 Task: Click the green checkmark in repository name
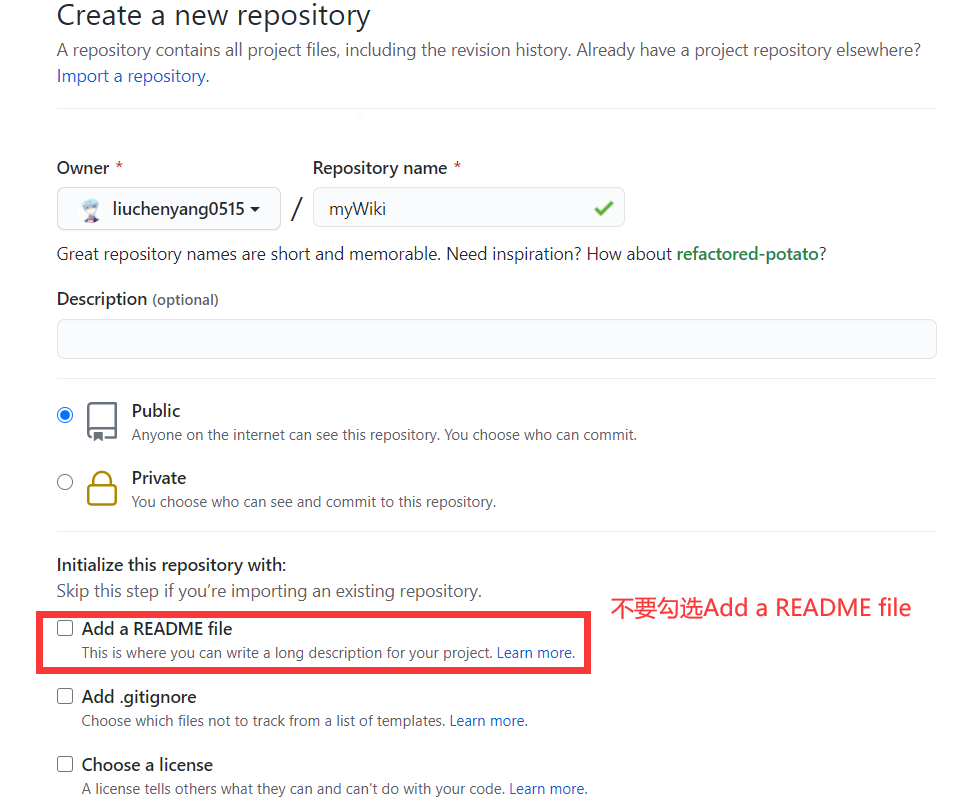tap(603, 209)
